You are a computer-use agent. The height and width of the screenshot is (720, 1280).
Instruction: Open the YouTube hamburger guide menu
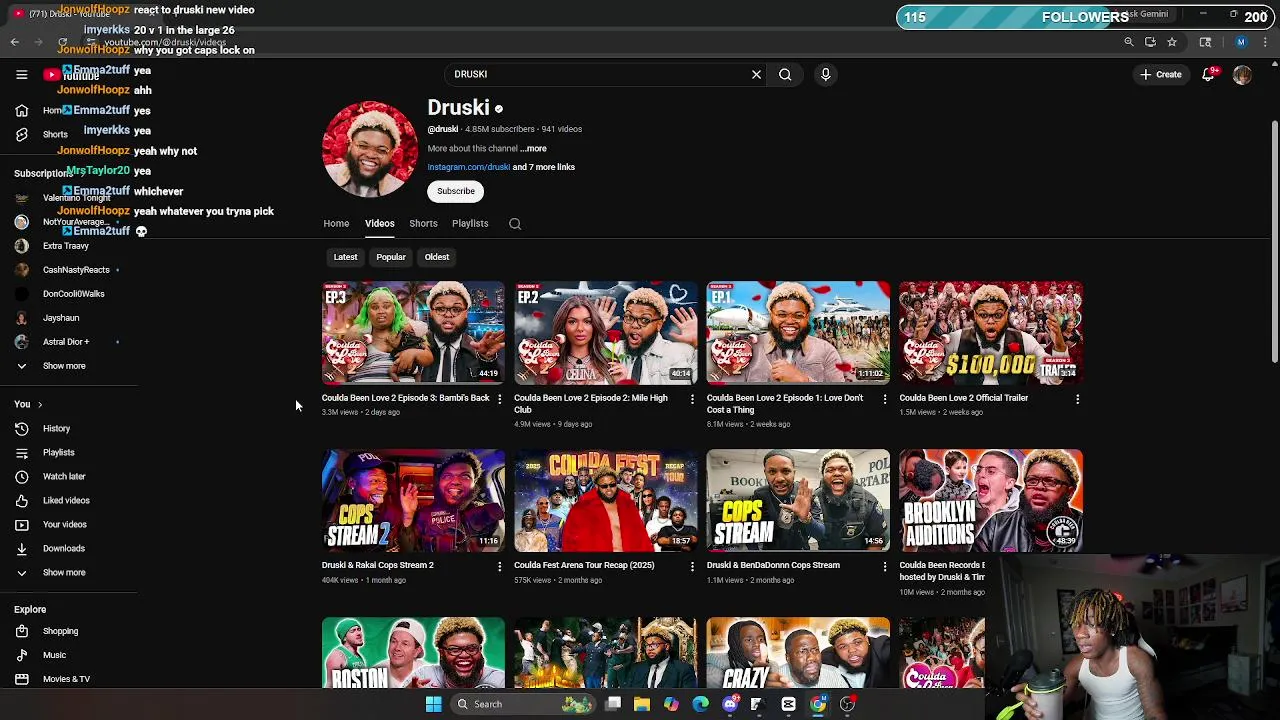point(21,74)
